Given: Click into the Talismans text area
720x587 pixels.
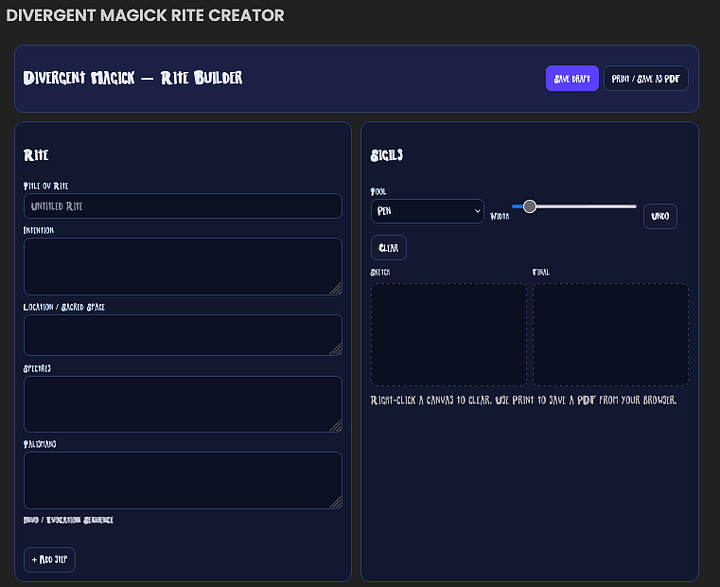Looking at the screenshot, I should click(x=183, y=480).
